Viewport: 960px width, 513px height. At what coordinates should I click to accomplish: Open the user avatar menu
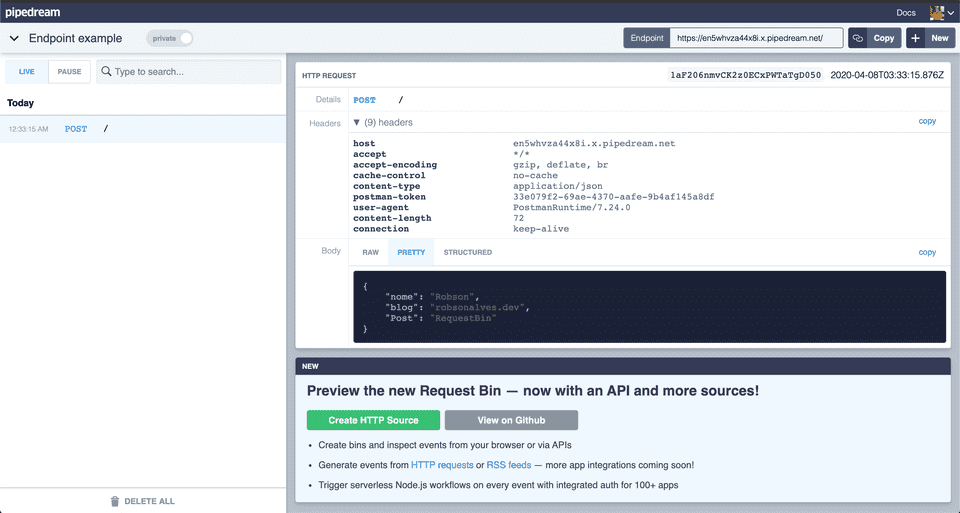click(937, 12)
